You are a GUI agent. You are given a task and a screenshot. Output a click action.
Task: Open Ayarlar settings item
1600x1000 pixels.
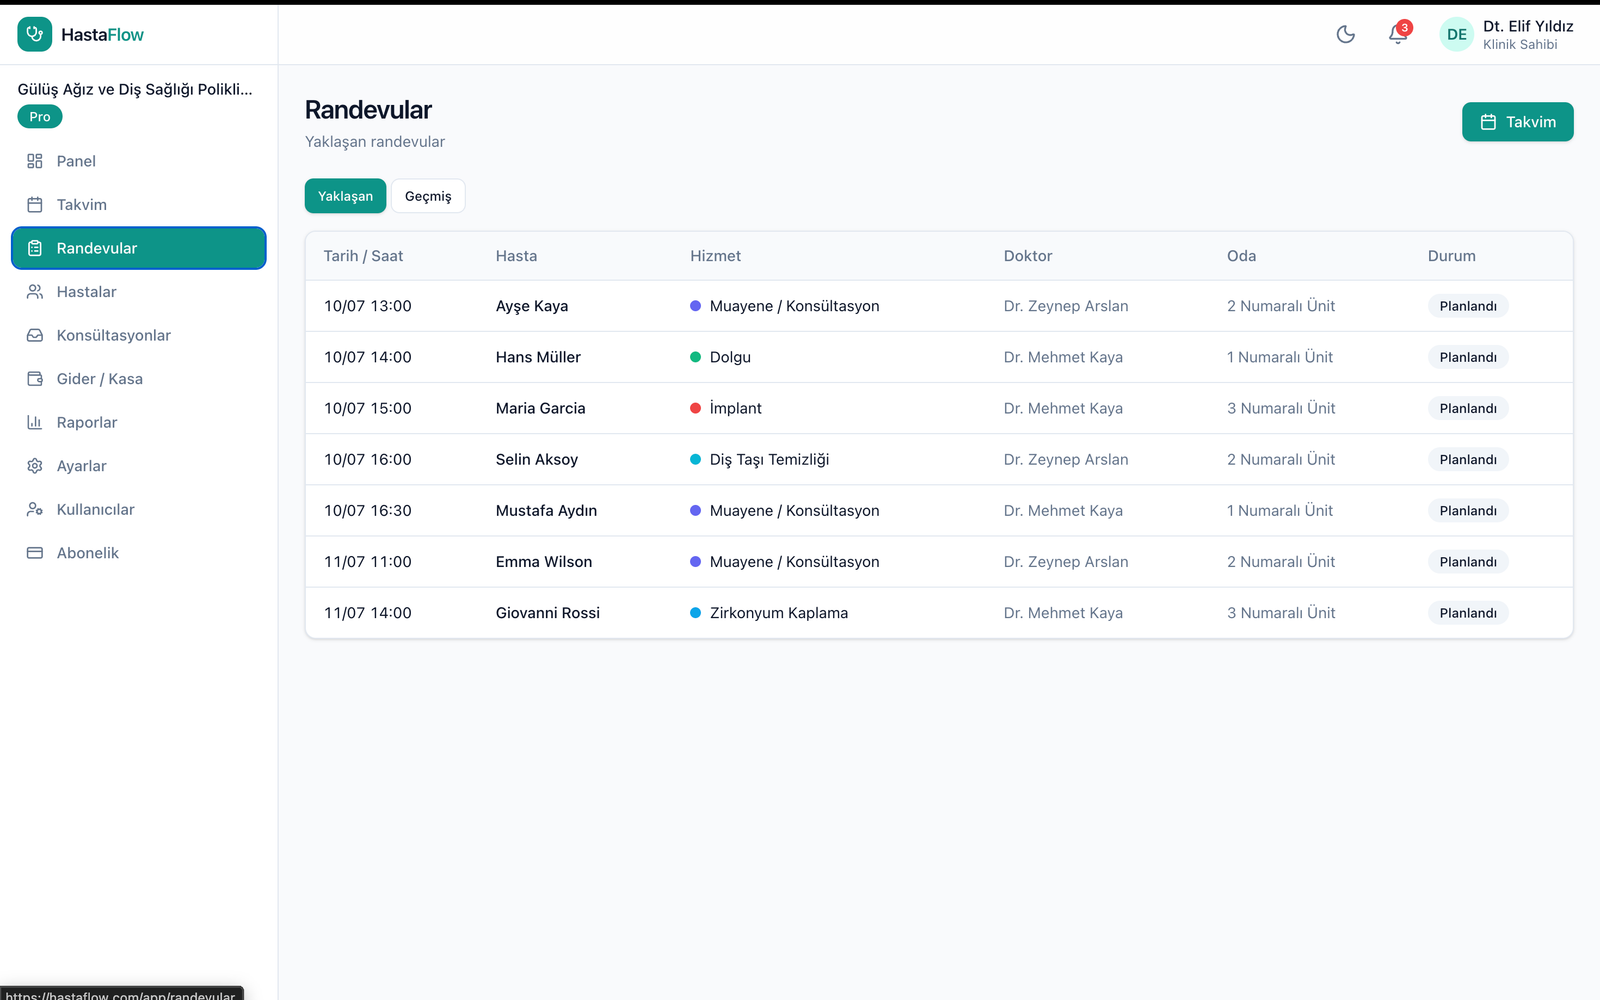click(x=139, y=466)
